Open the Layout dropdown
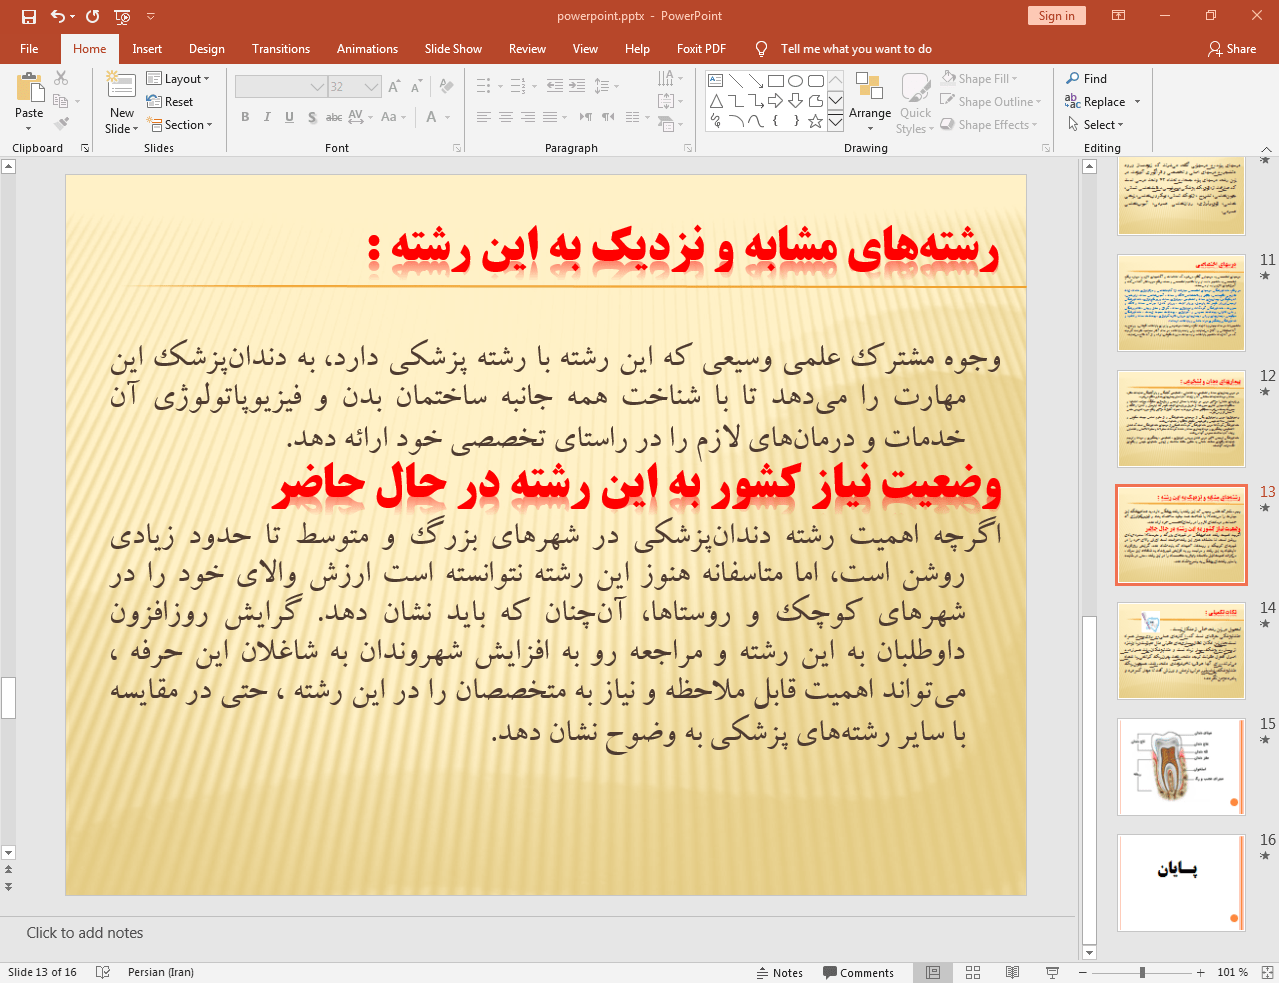Viewport: 1279px width, 983px height. (178, 78)
